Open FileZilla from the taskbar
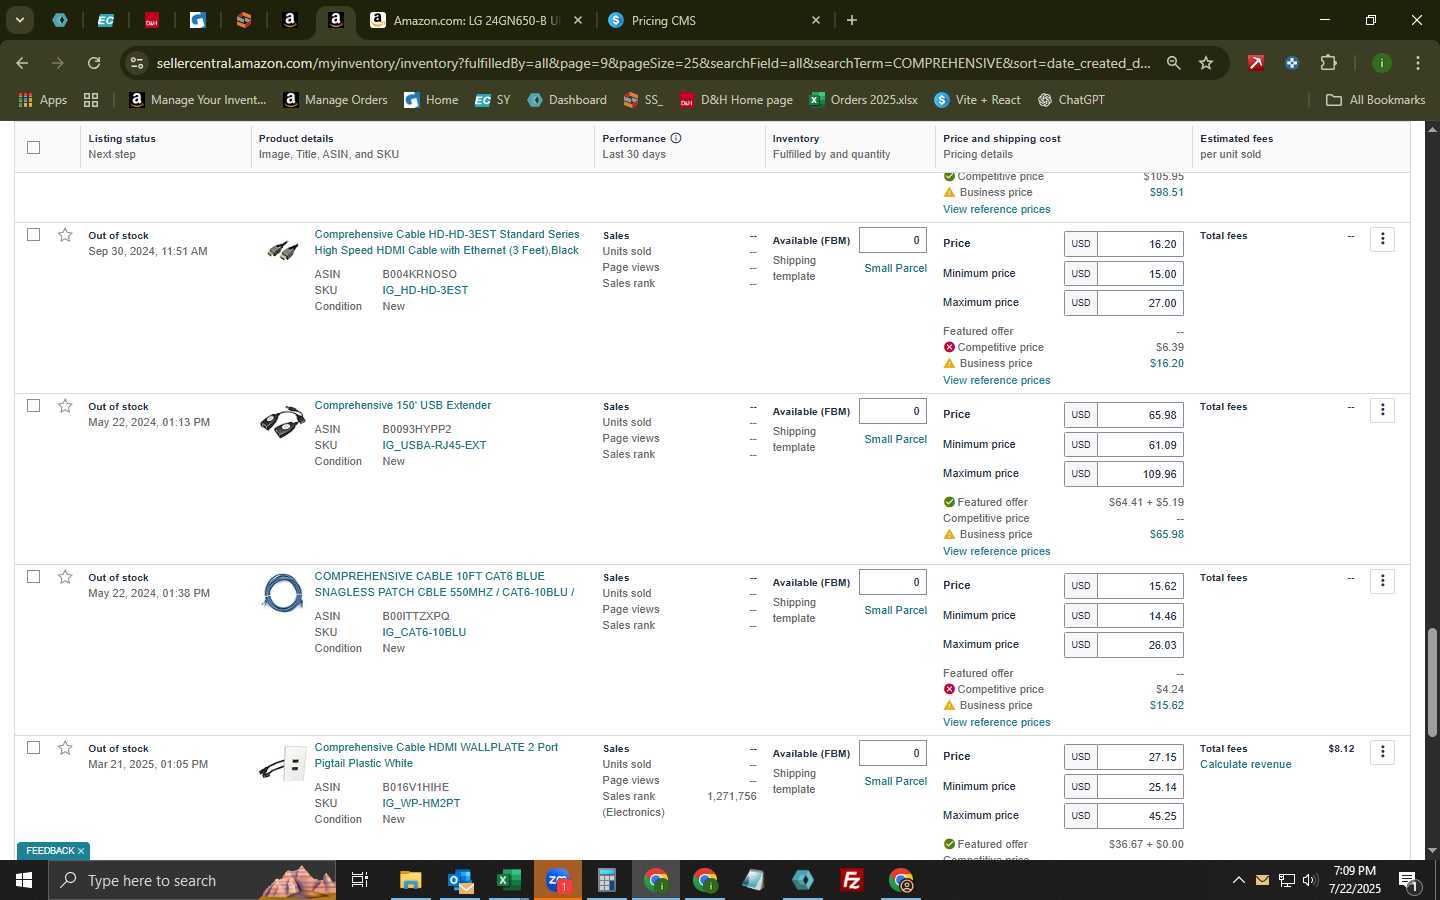1440x900 pixels. click(x=852, y=880)
